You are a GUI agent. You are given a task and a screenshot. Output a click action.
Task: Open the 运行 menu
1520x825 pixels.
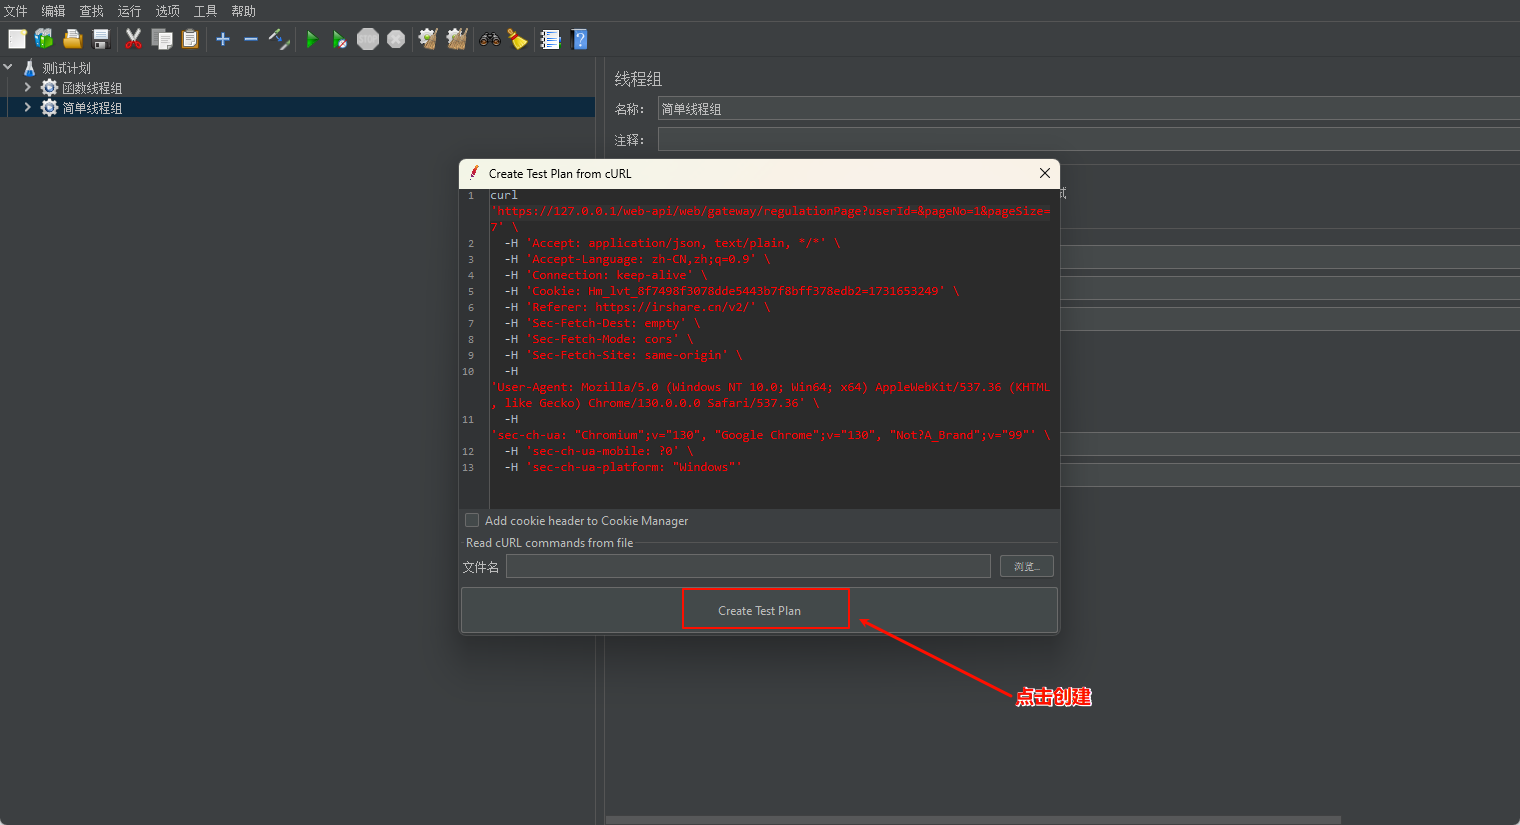(x=129, y=11)
